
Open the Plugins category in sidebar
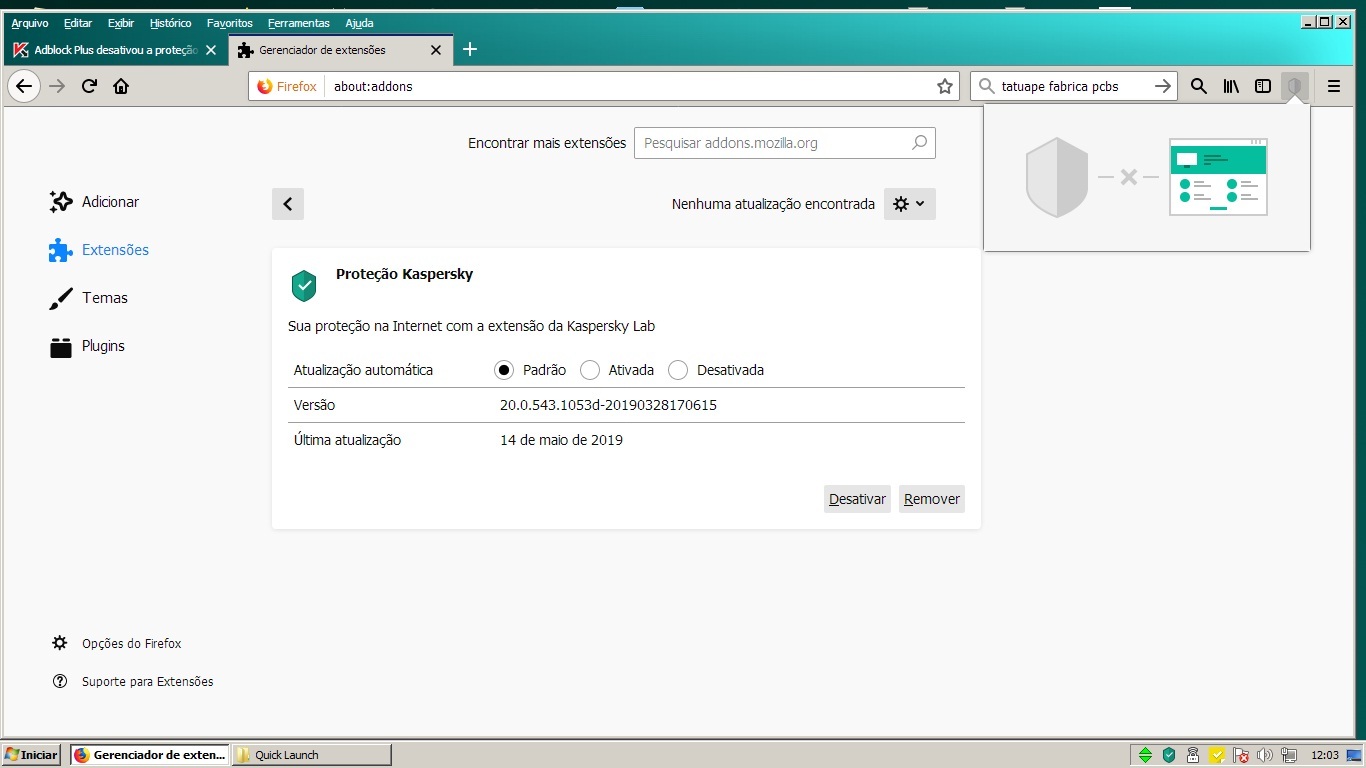pos(88,346)
